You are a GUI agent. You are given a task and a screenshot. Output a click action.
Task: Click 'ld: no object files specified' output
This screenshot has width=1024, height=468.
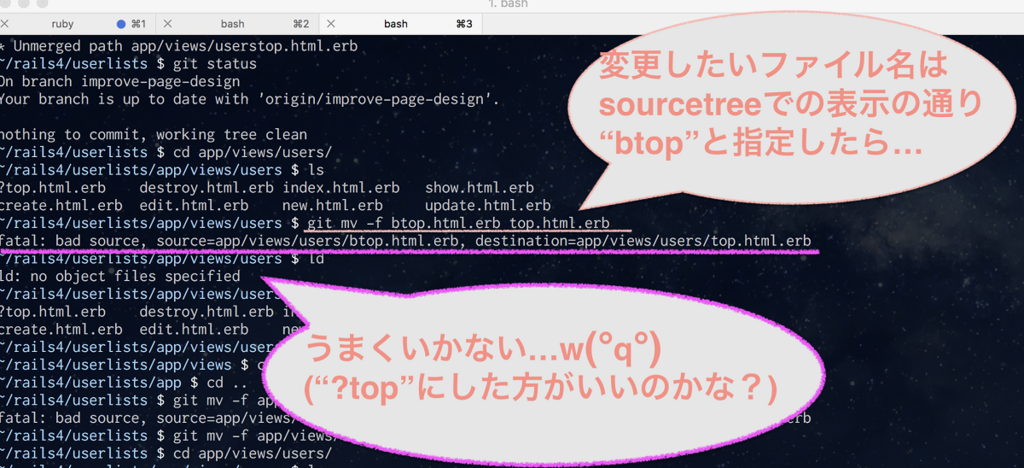[120, 276]
